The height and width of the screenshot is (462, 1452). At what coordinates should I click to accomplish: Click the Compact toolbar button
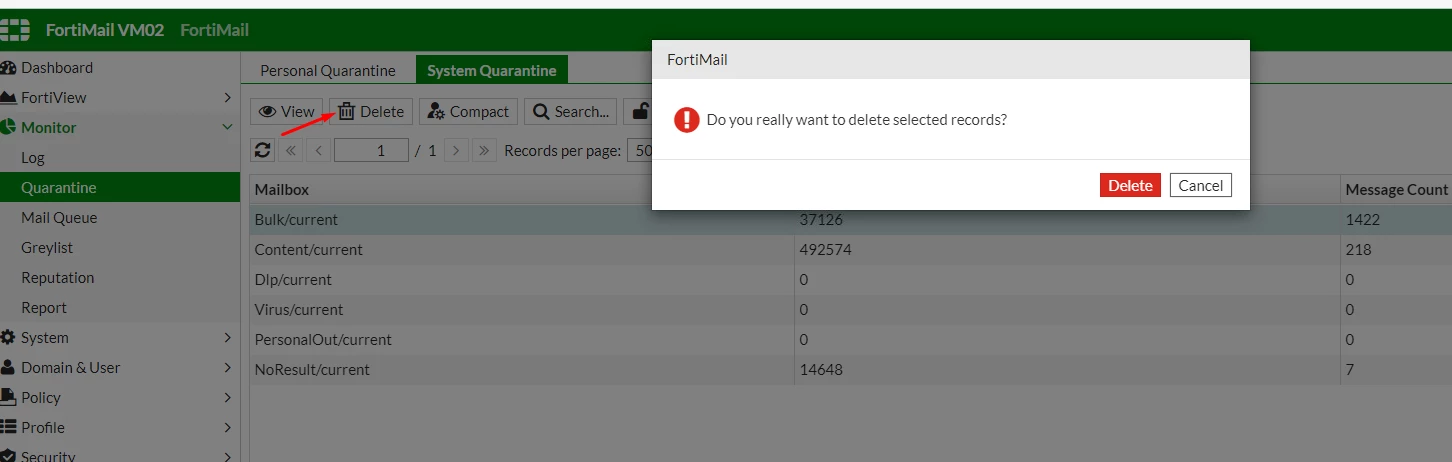click(x=468, y=112)
